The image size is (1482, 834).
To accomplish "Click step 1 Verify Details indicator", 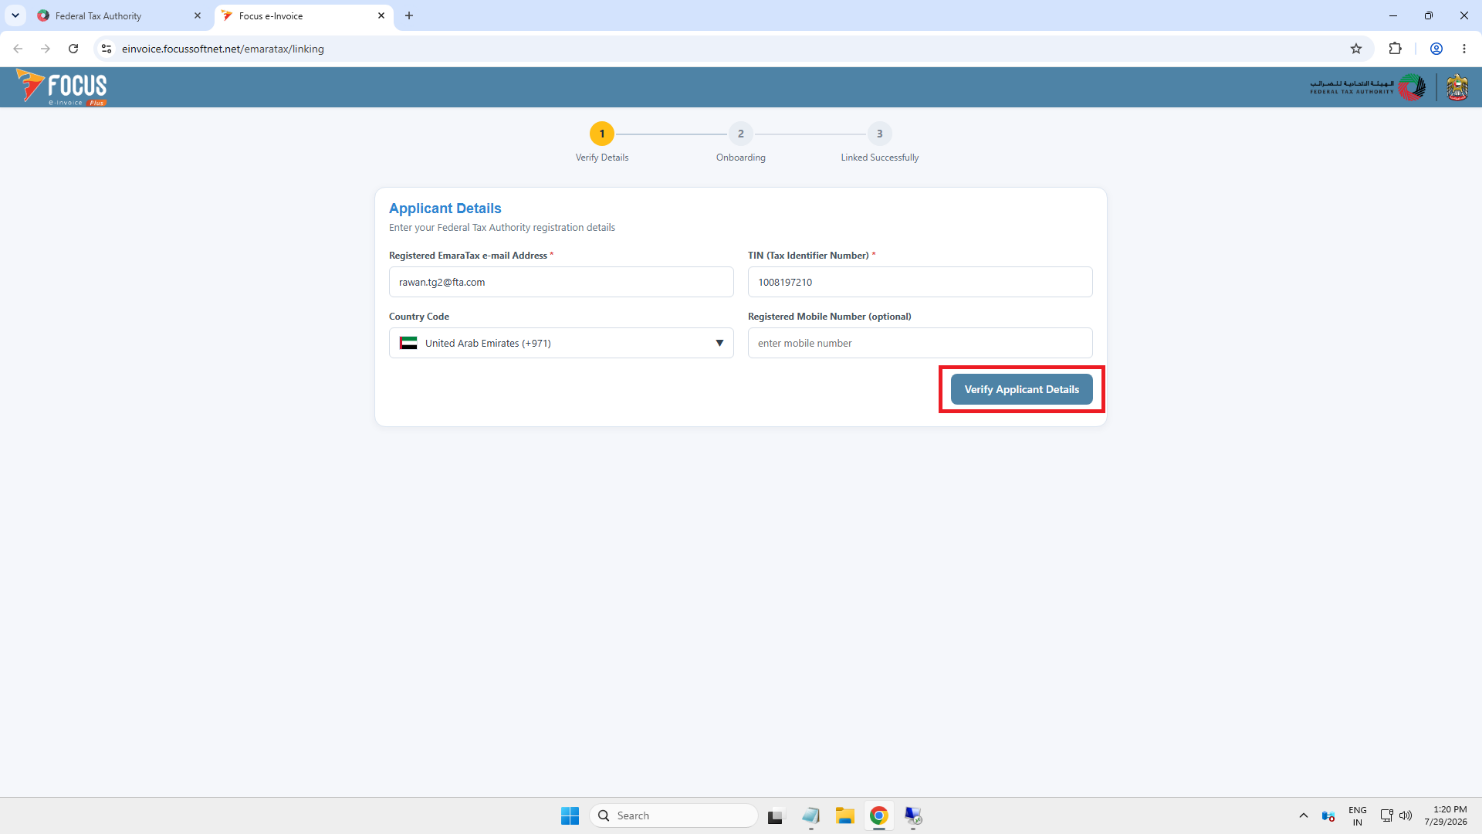I will point(602,134).
